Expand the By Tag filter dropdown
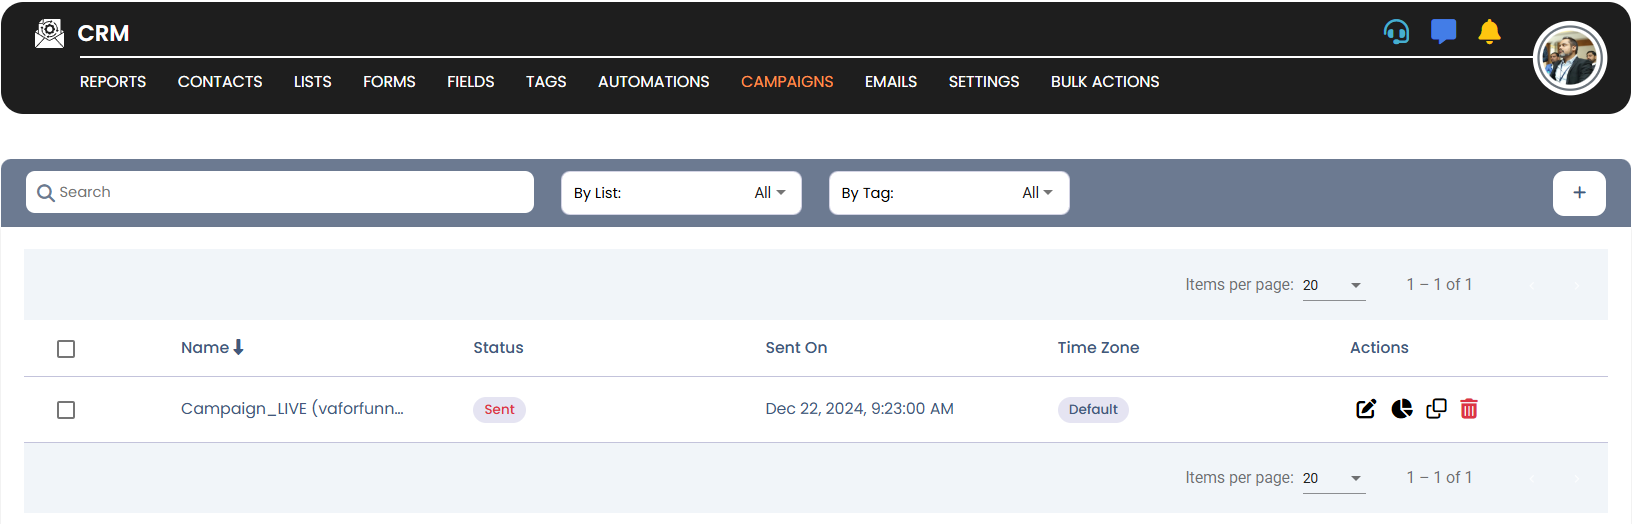Screen dimensions: 1632x524 [x=949, y=193]
